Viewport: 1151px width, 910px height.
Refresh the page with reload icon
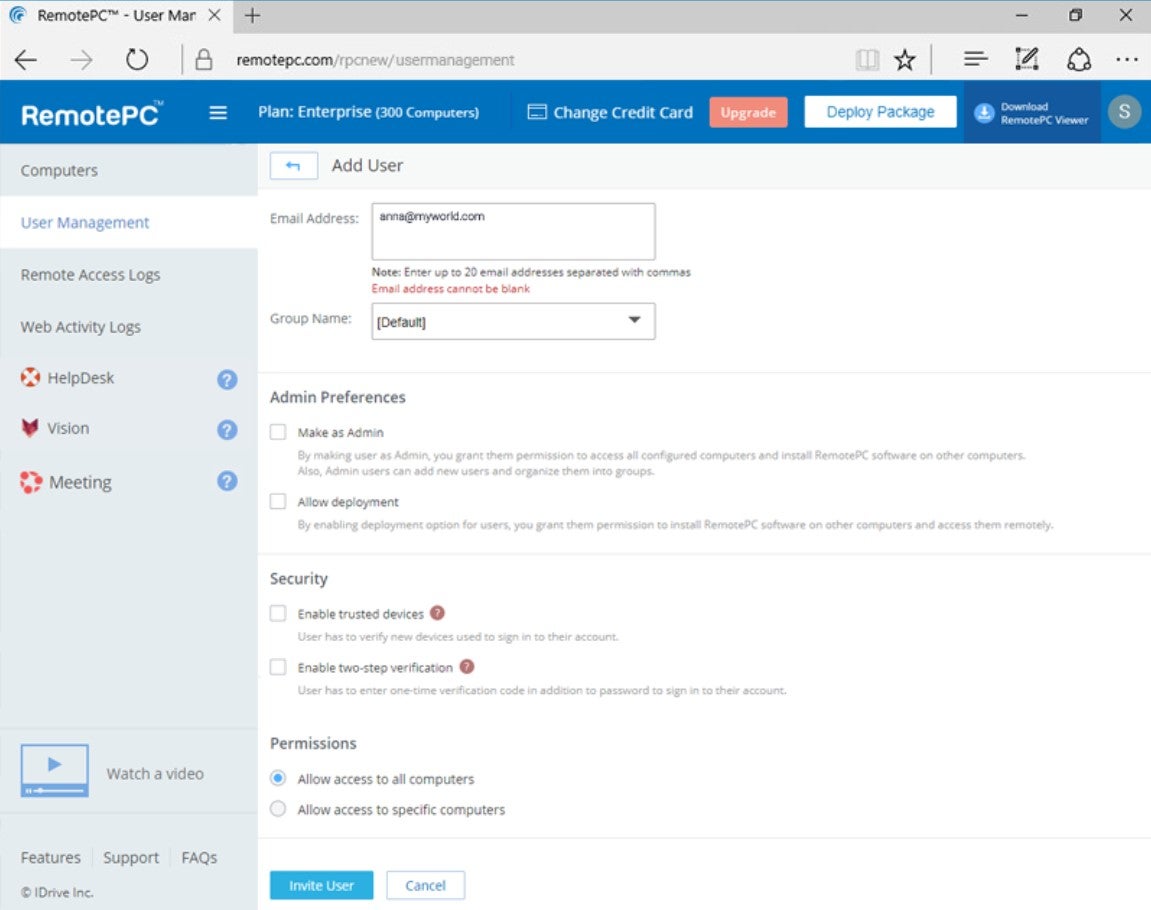pos(137,59)
